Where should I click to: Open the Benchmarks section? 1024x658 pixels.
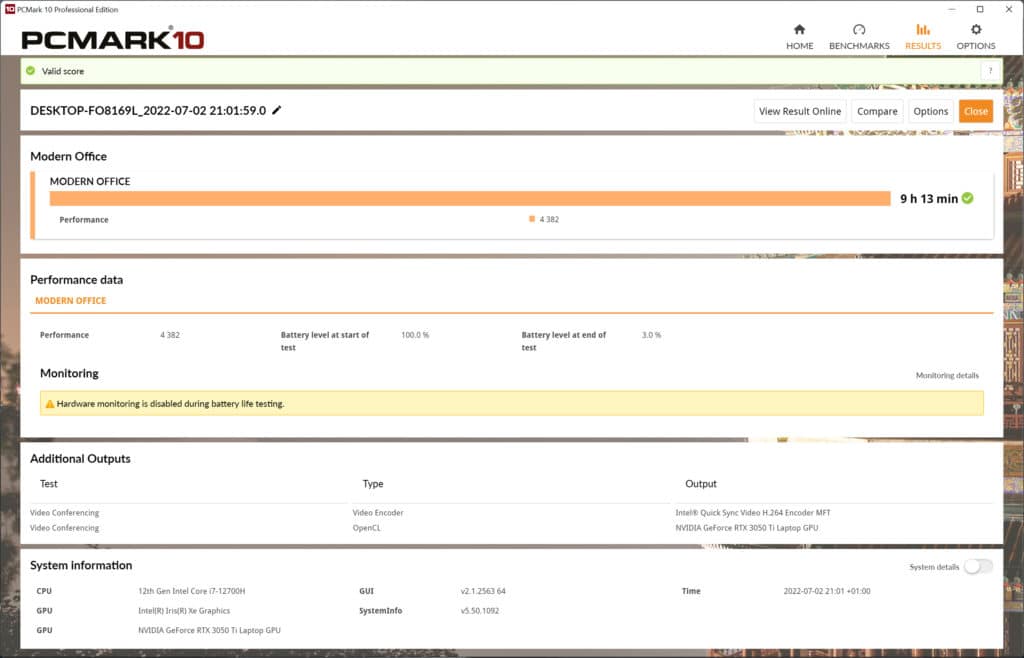859,37
